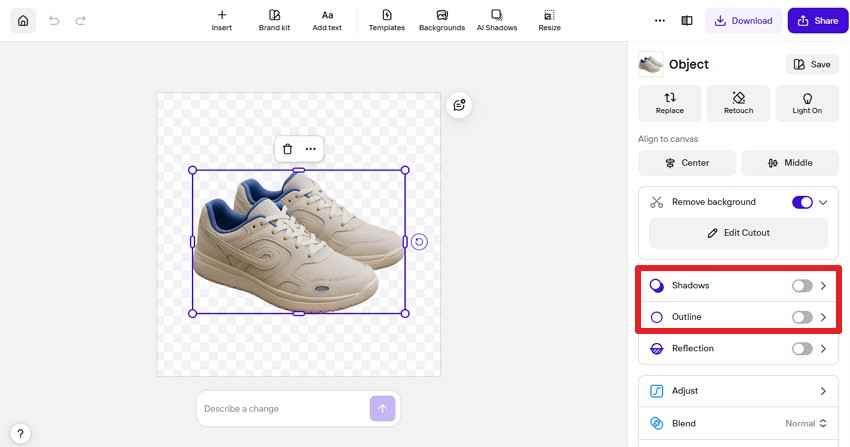850x447 pixels.
Task: Open the Brand kit tool
Action: click(274, 20)
